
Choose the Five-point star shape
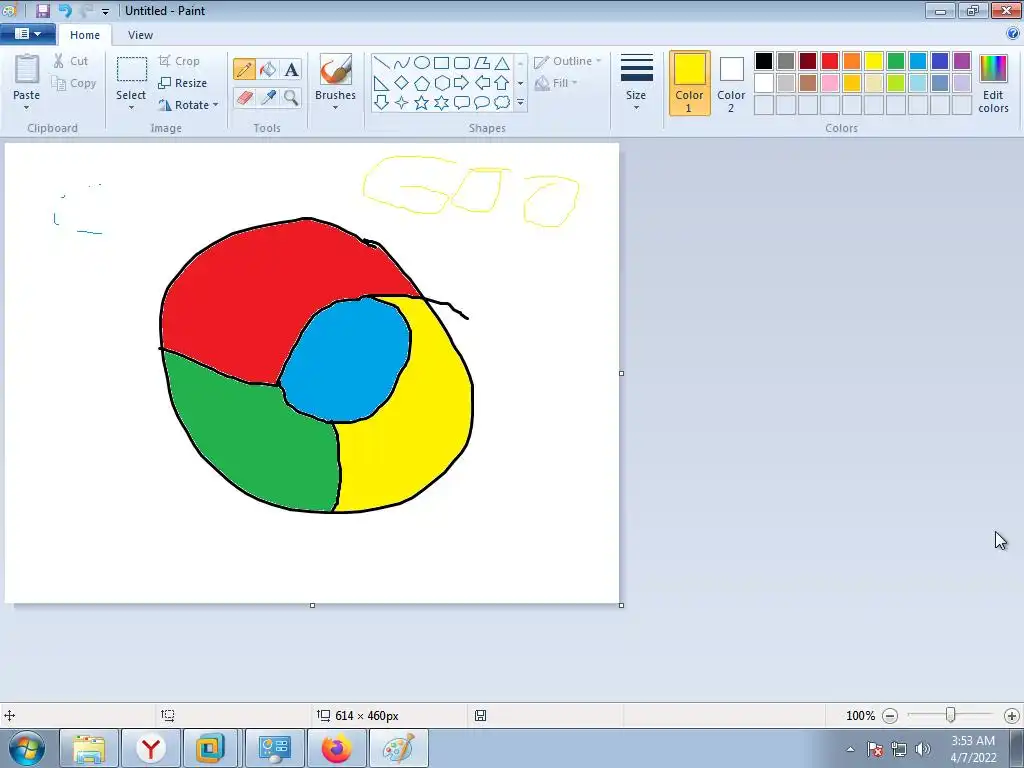(422, 103)
